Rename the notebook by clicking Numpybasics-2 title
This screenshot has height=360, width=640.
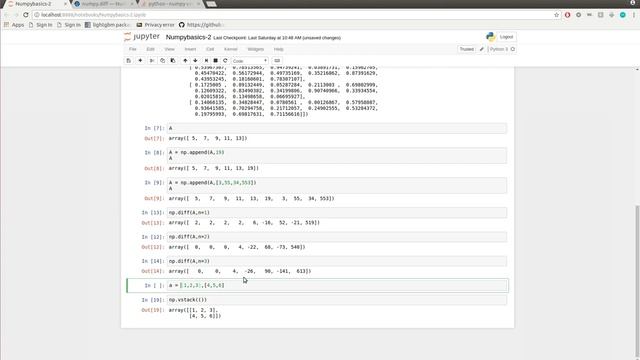188,37
